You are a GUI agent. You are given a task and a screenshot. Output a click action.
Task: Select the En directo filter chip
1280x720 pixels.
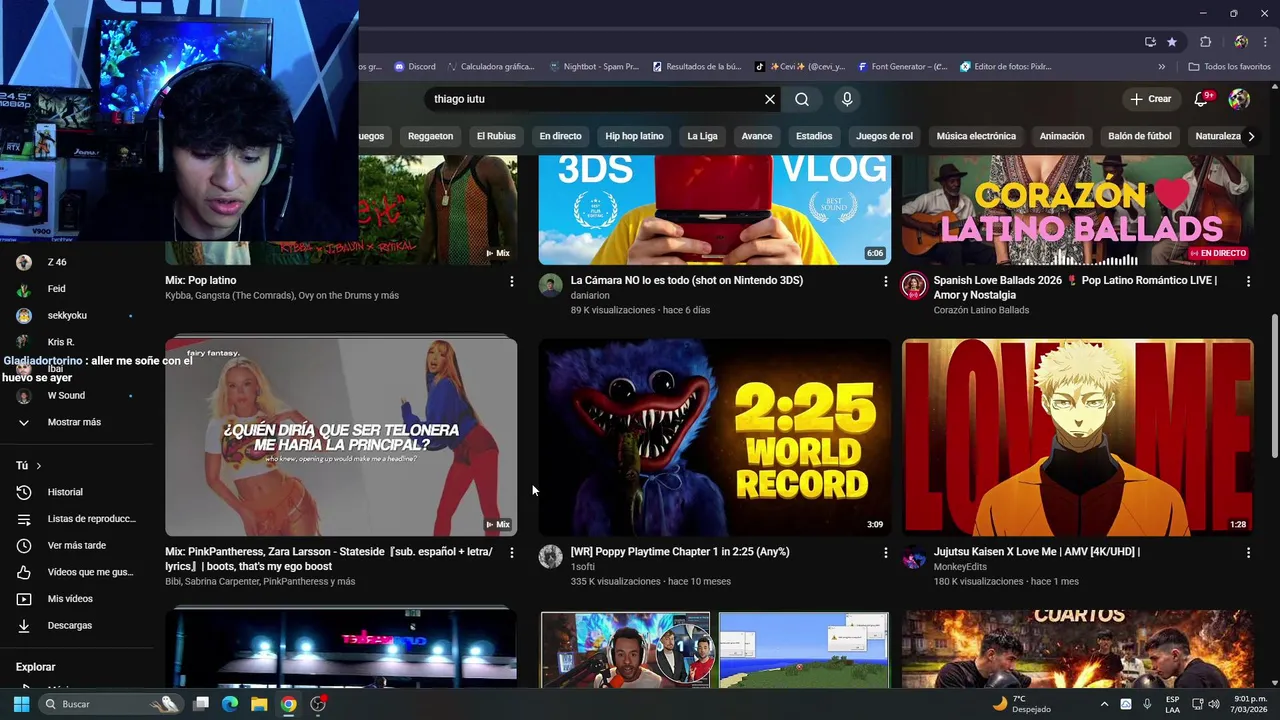point(560,136)
